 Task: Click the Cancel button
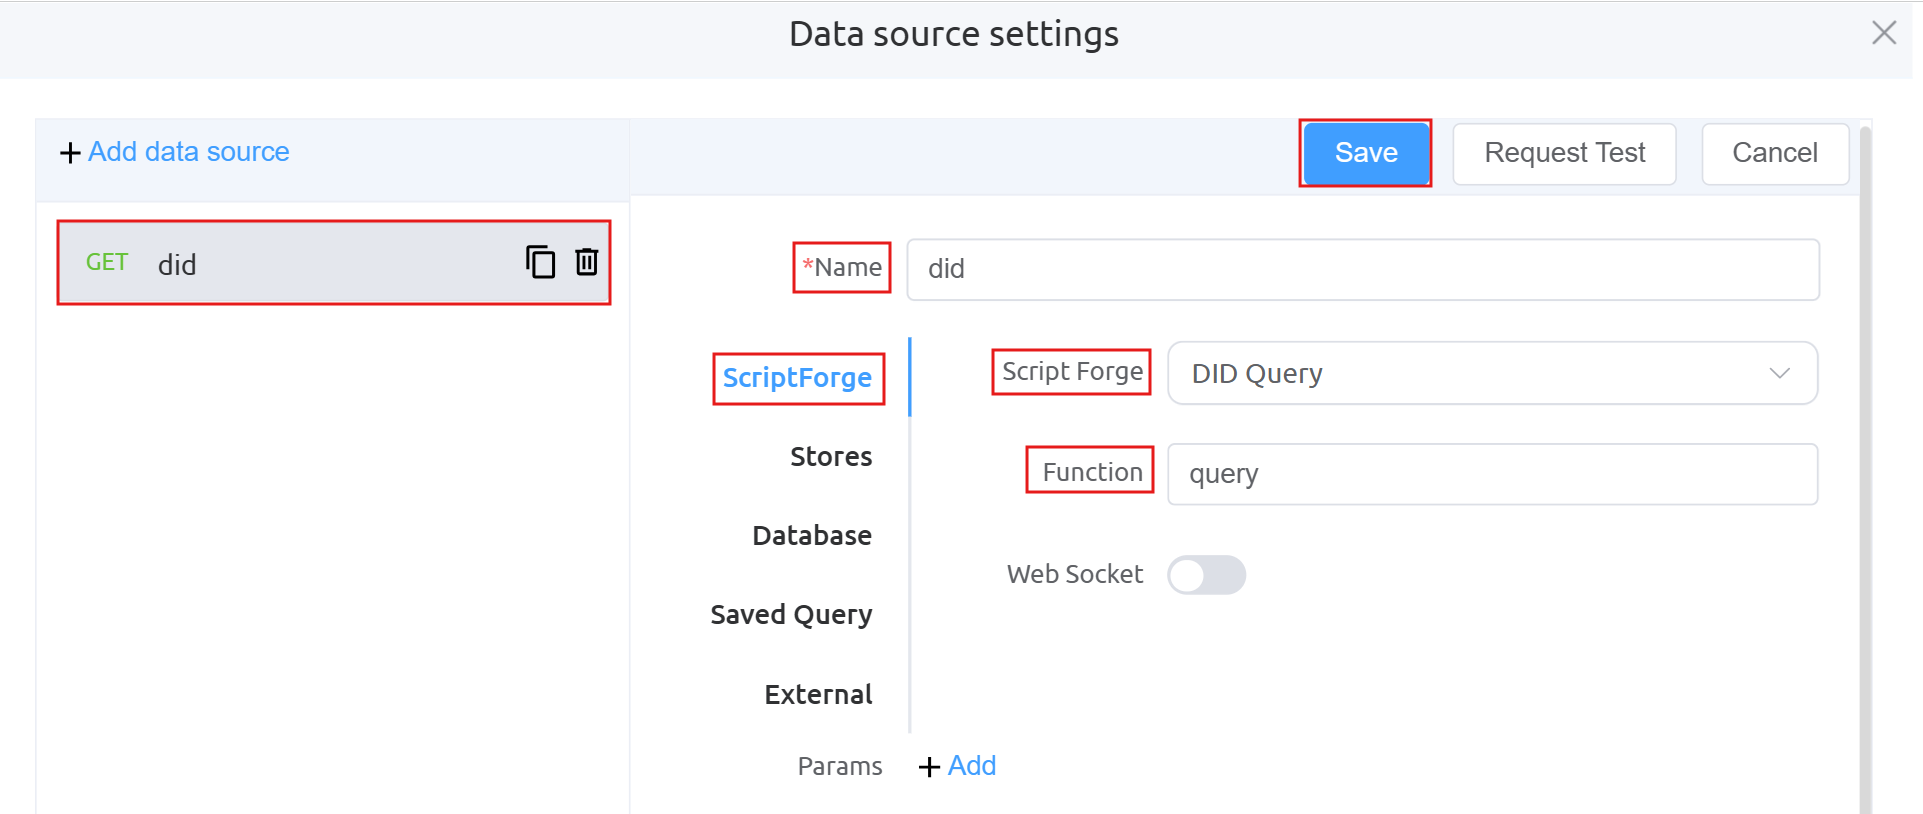tap(1774, 153)
